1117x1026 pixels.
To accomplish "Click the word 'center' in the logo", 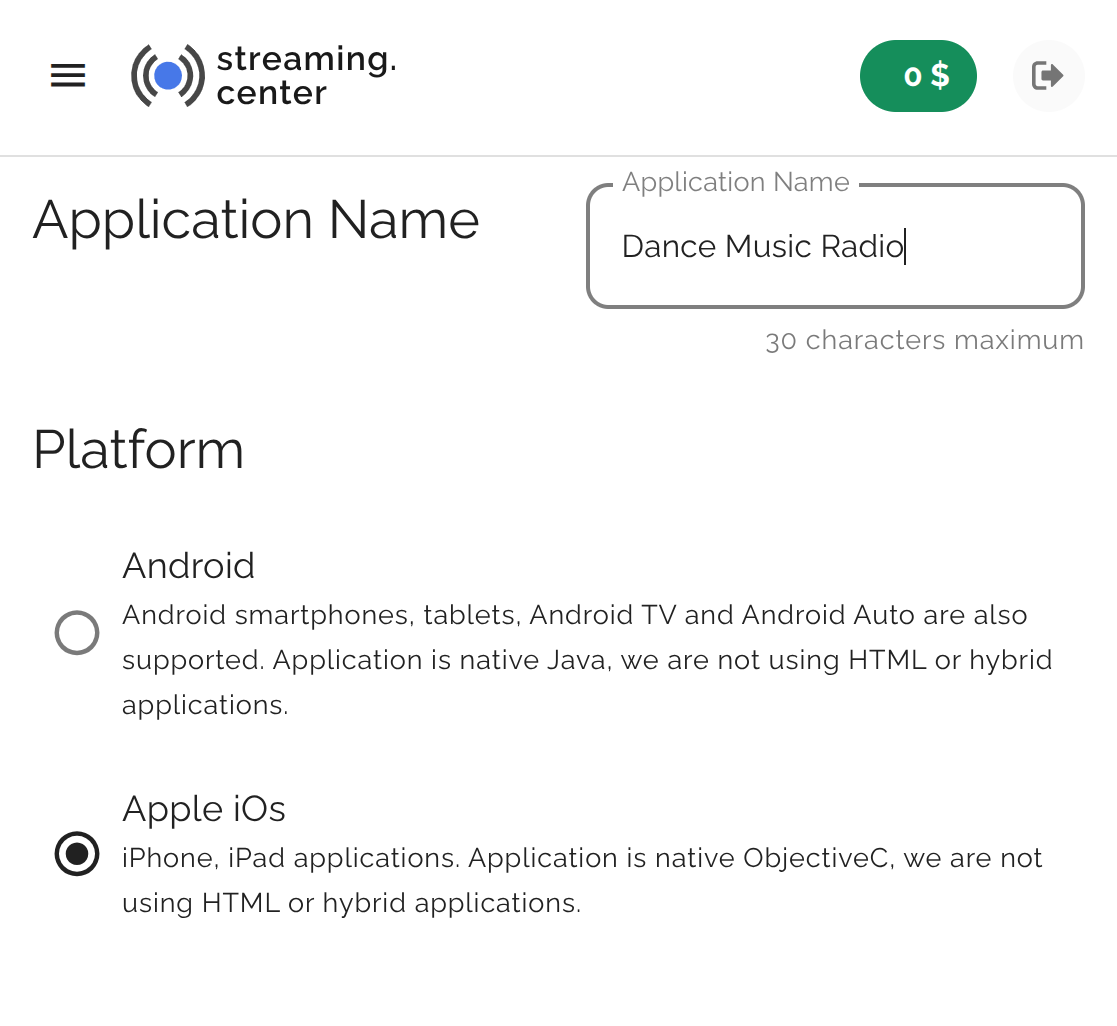I will 271,93.
